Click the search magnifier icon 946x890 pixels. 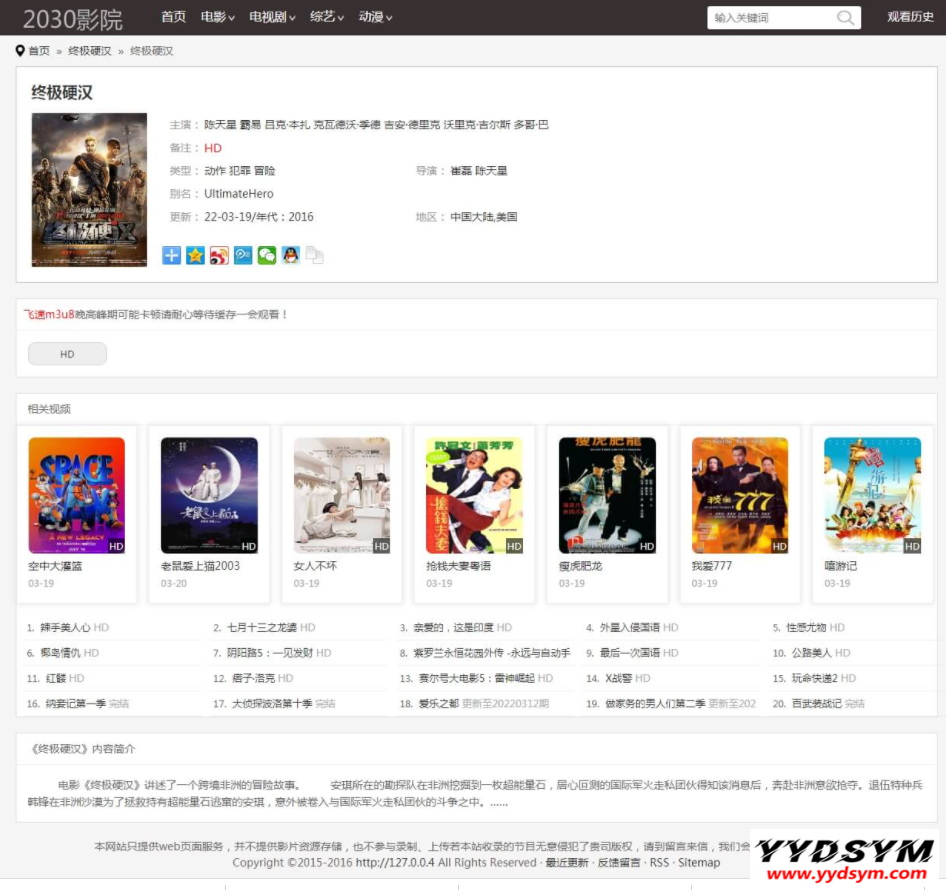pos(845,17)
